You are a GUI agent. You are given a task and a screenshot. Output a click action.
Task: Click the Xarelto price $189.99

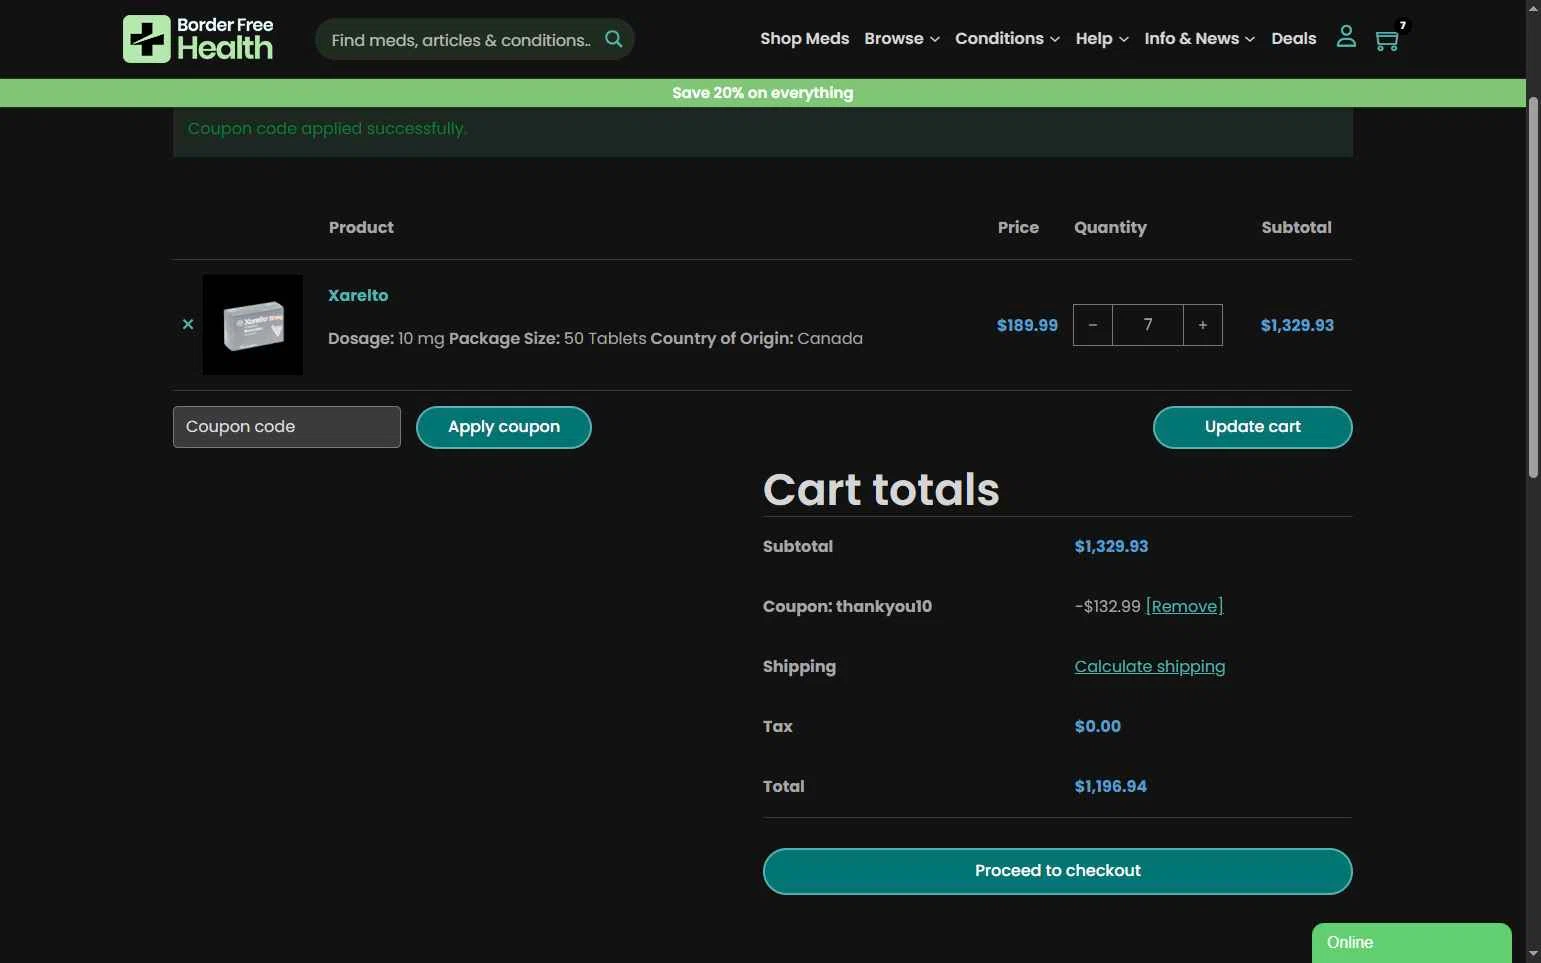point(1027,325)
